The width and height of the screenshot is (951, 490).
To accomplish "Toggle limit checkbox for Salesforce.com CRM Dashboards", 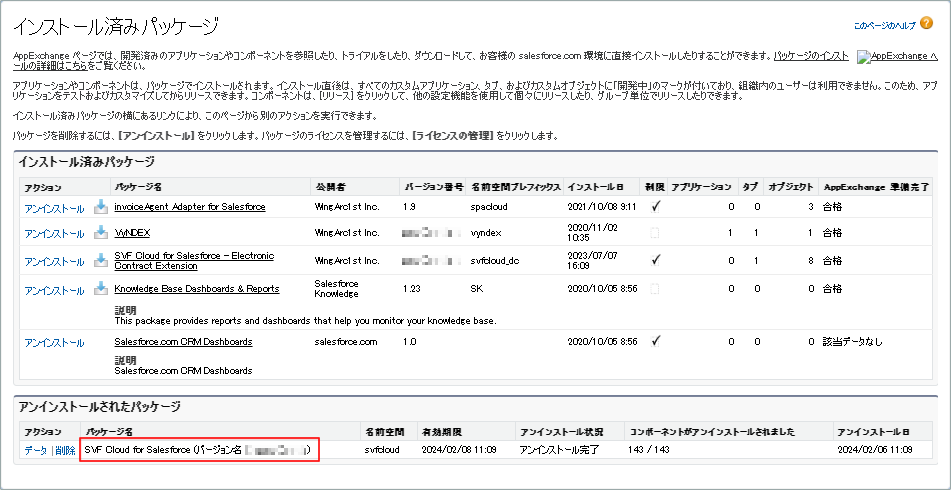I will point(655,341).
